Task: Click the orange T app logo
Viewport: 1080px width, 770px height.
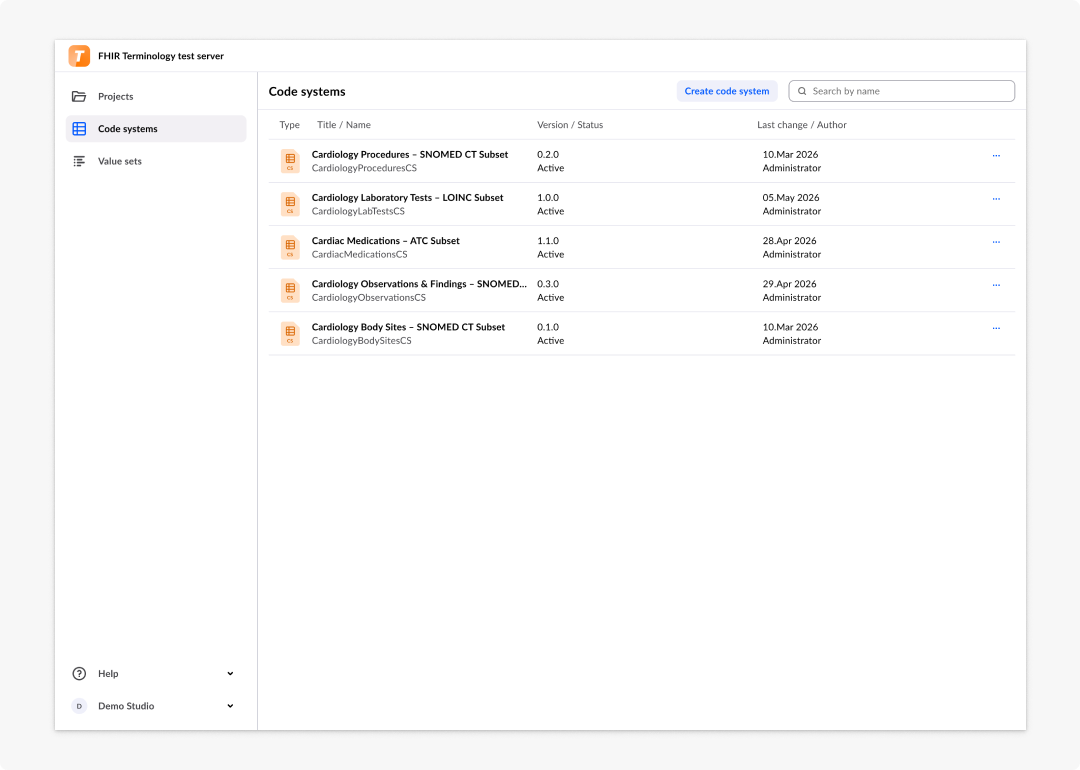Action: click(79, 56)
